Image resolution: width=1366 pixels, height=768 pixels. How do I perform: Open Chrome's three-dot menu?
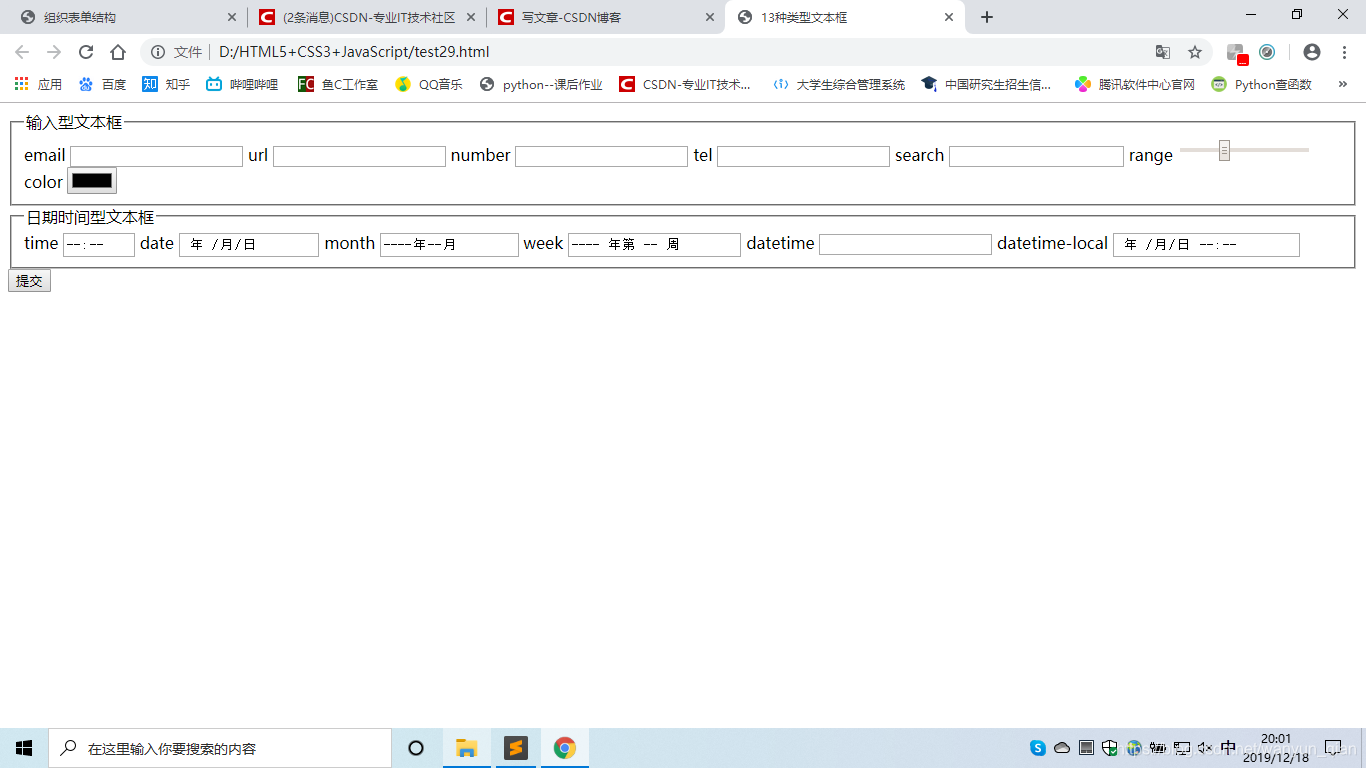coord(1344,52)
